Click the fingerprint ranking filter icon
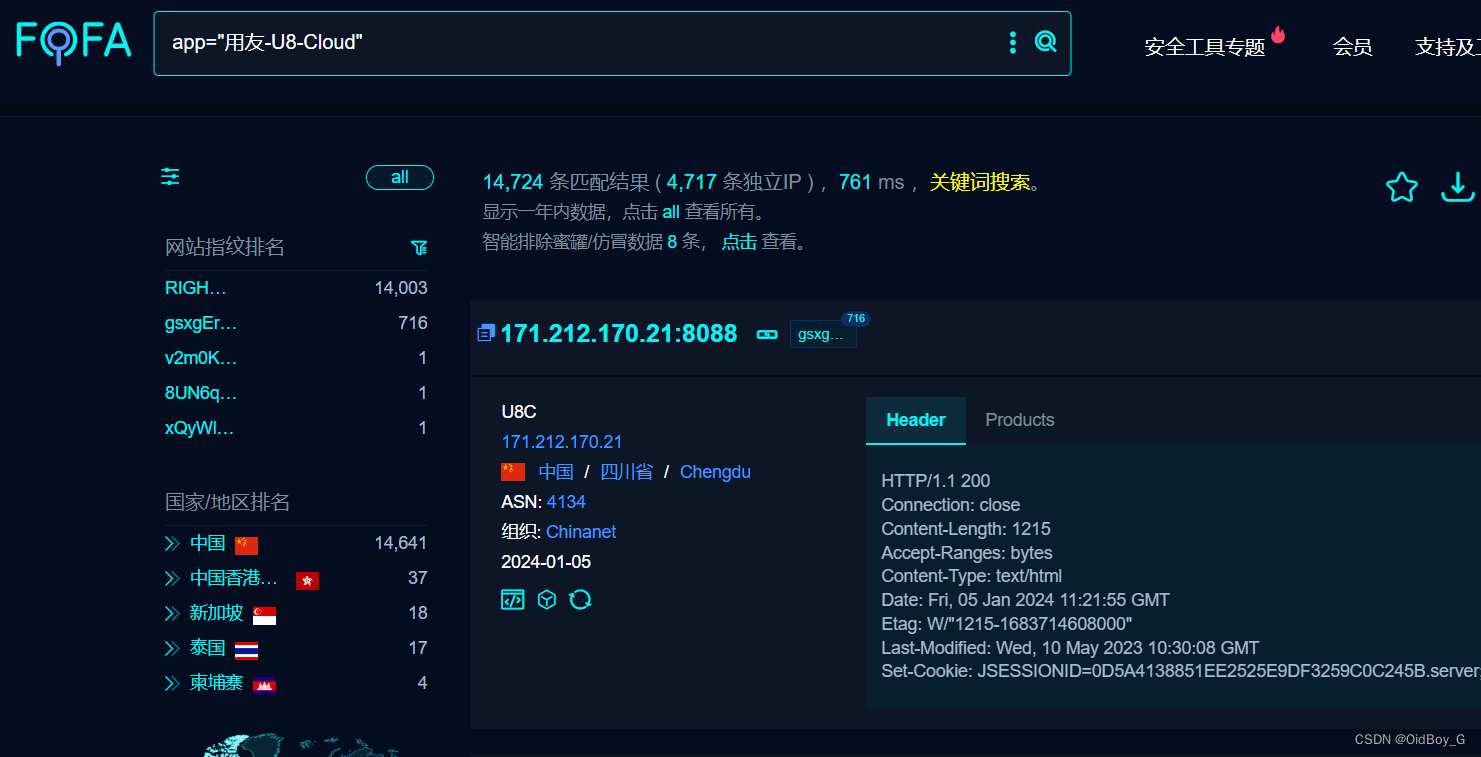Image resolution: width=1481 pixels, height=757 pixels. tap(419, 247)
